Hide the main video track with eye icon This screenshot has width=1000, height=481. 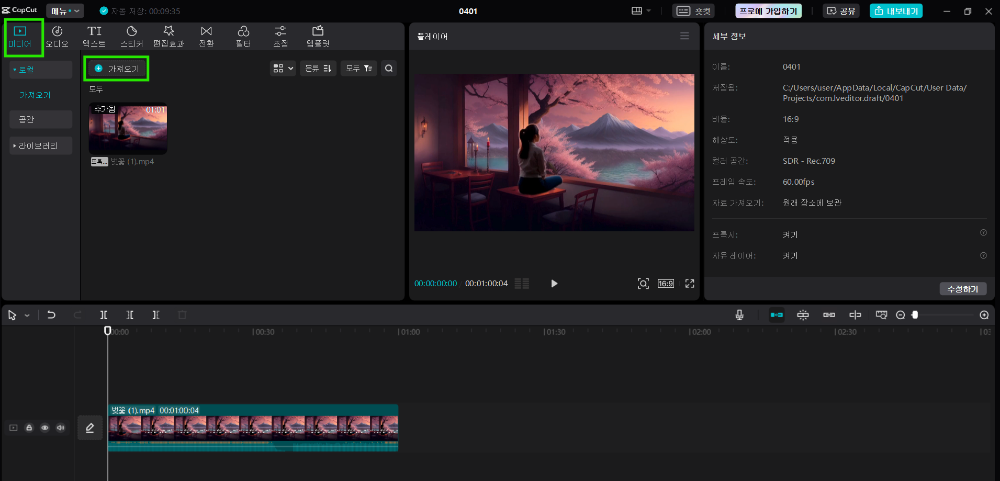point(45,428)
